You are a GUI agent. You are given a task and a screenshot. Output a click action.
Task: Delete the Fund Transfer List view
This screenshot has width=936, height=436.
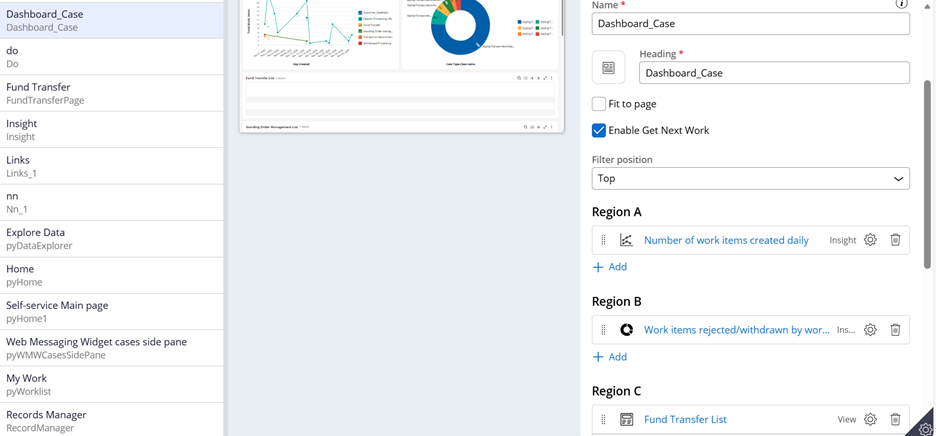[x=895, y=420]
